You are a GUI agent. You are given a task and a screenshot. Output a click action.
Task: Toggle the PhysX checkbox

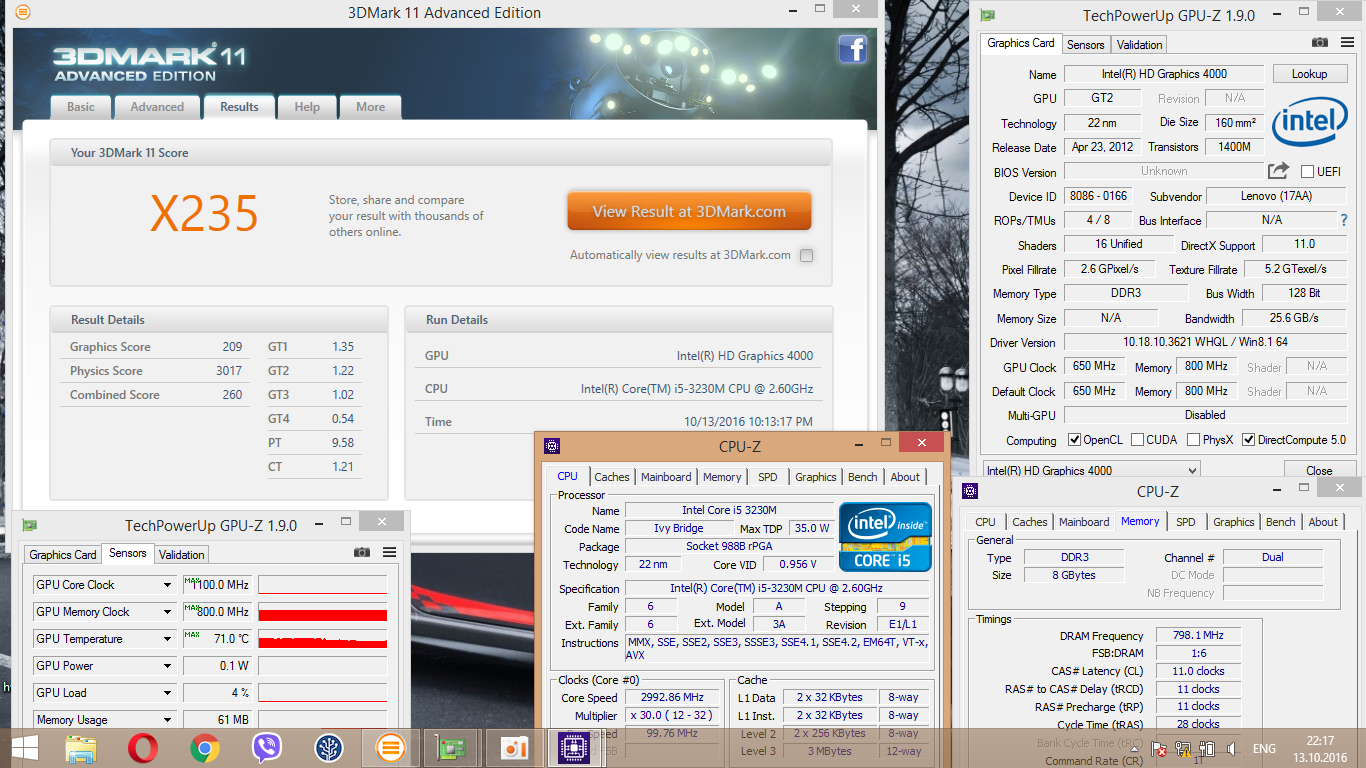coord(1194,440)
